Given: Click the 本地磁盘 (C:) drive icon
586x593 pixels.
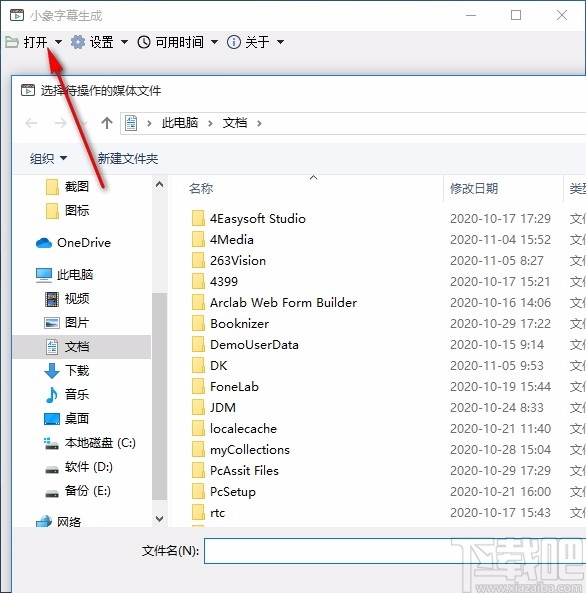Looking at the screenshot, I should point(51,443).
